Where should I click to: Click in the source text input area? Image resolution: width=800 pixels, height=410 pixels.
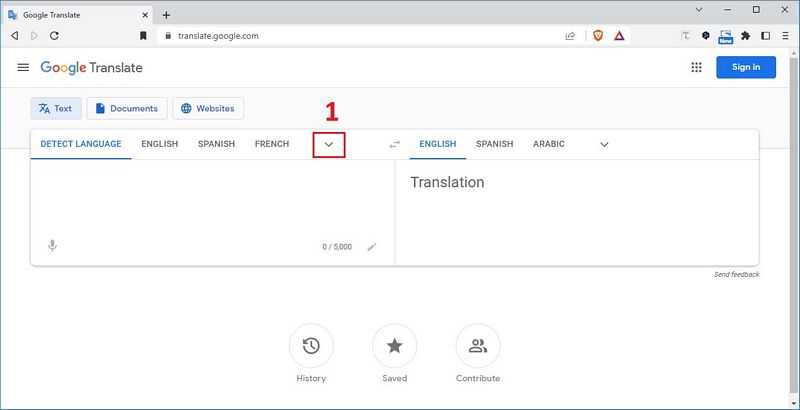pyautogui.click(x=200, y=195)
